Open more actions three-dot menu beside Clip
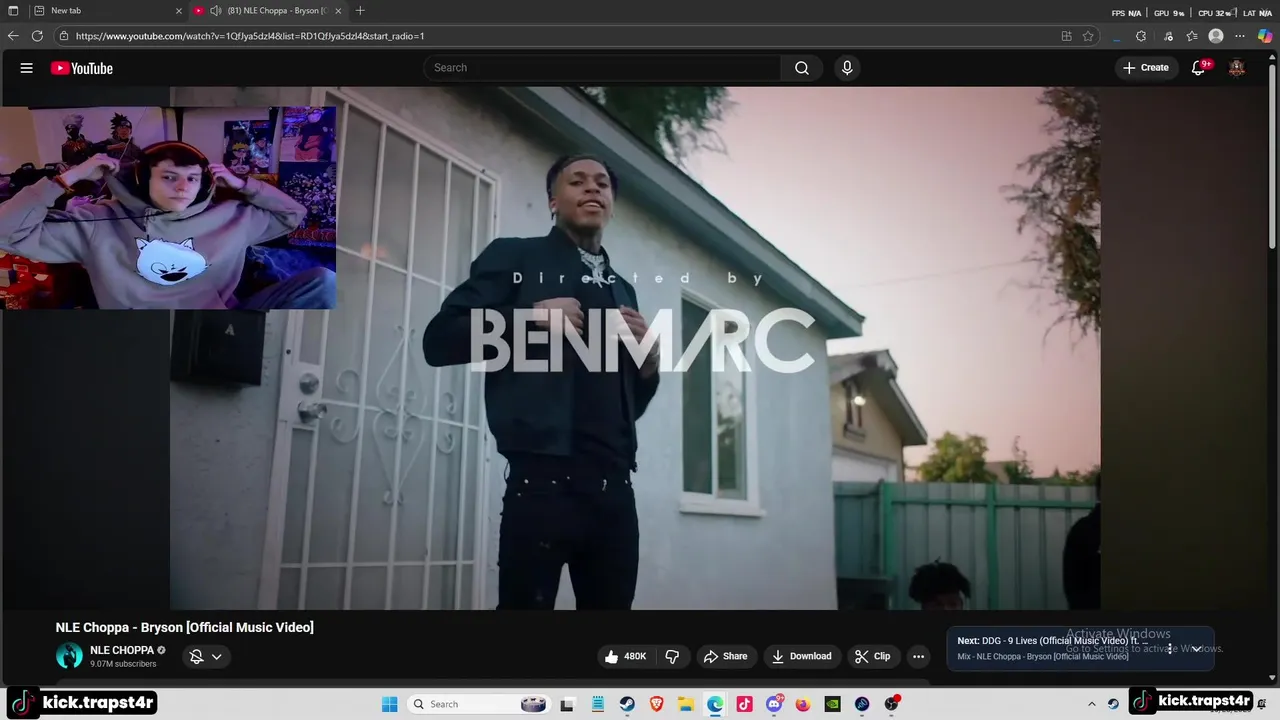 (x=918, y=656)
